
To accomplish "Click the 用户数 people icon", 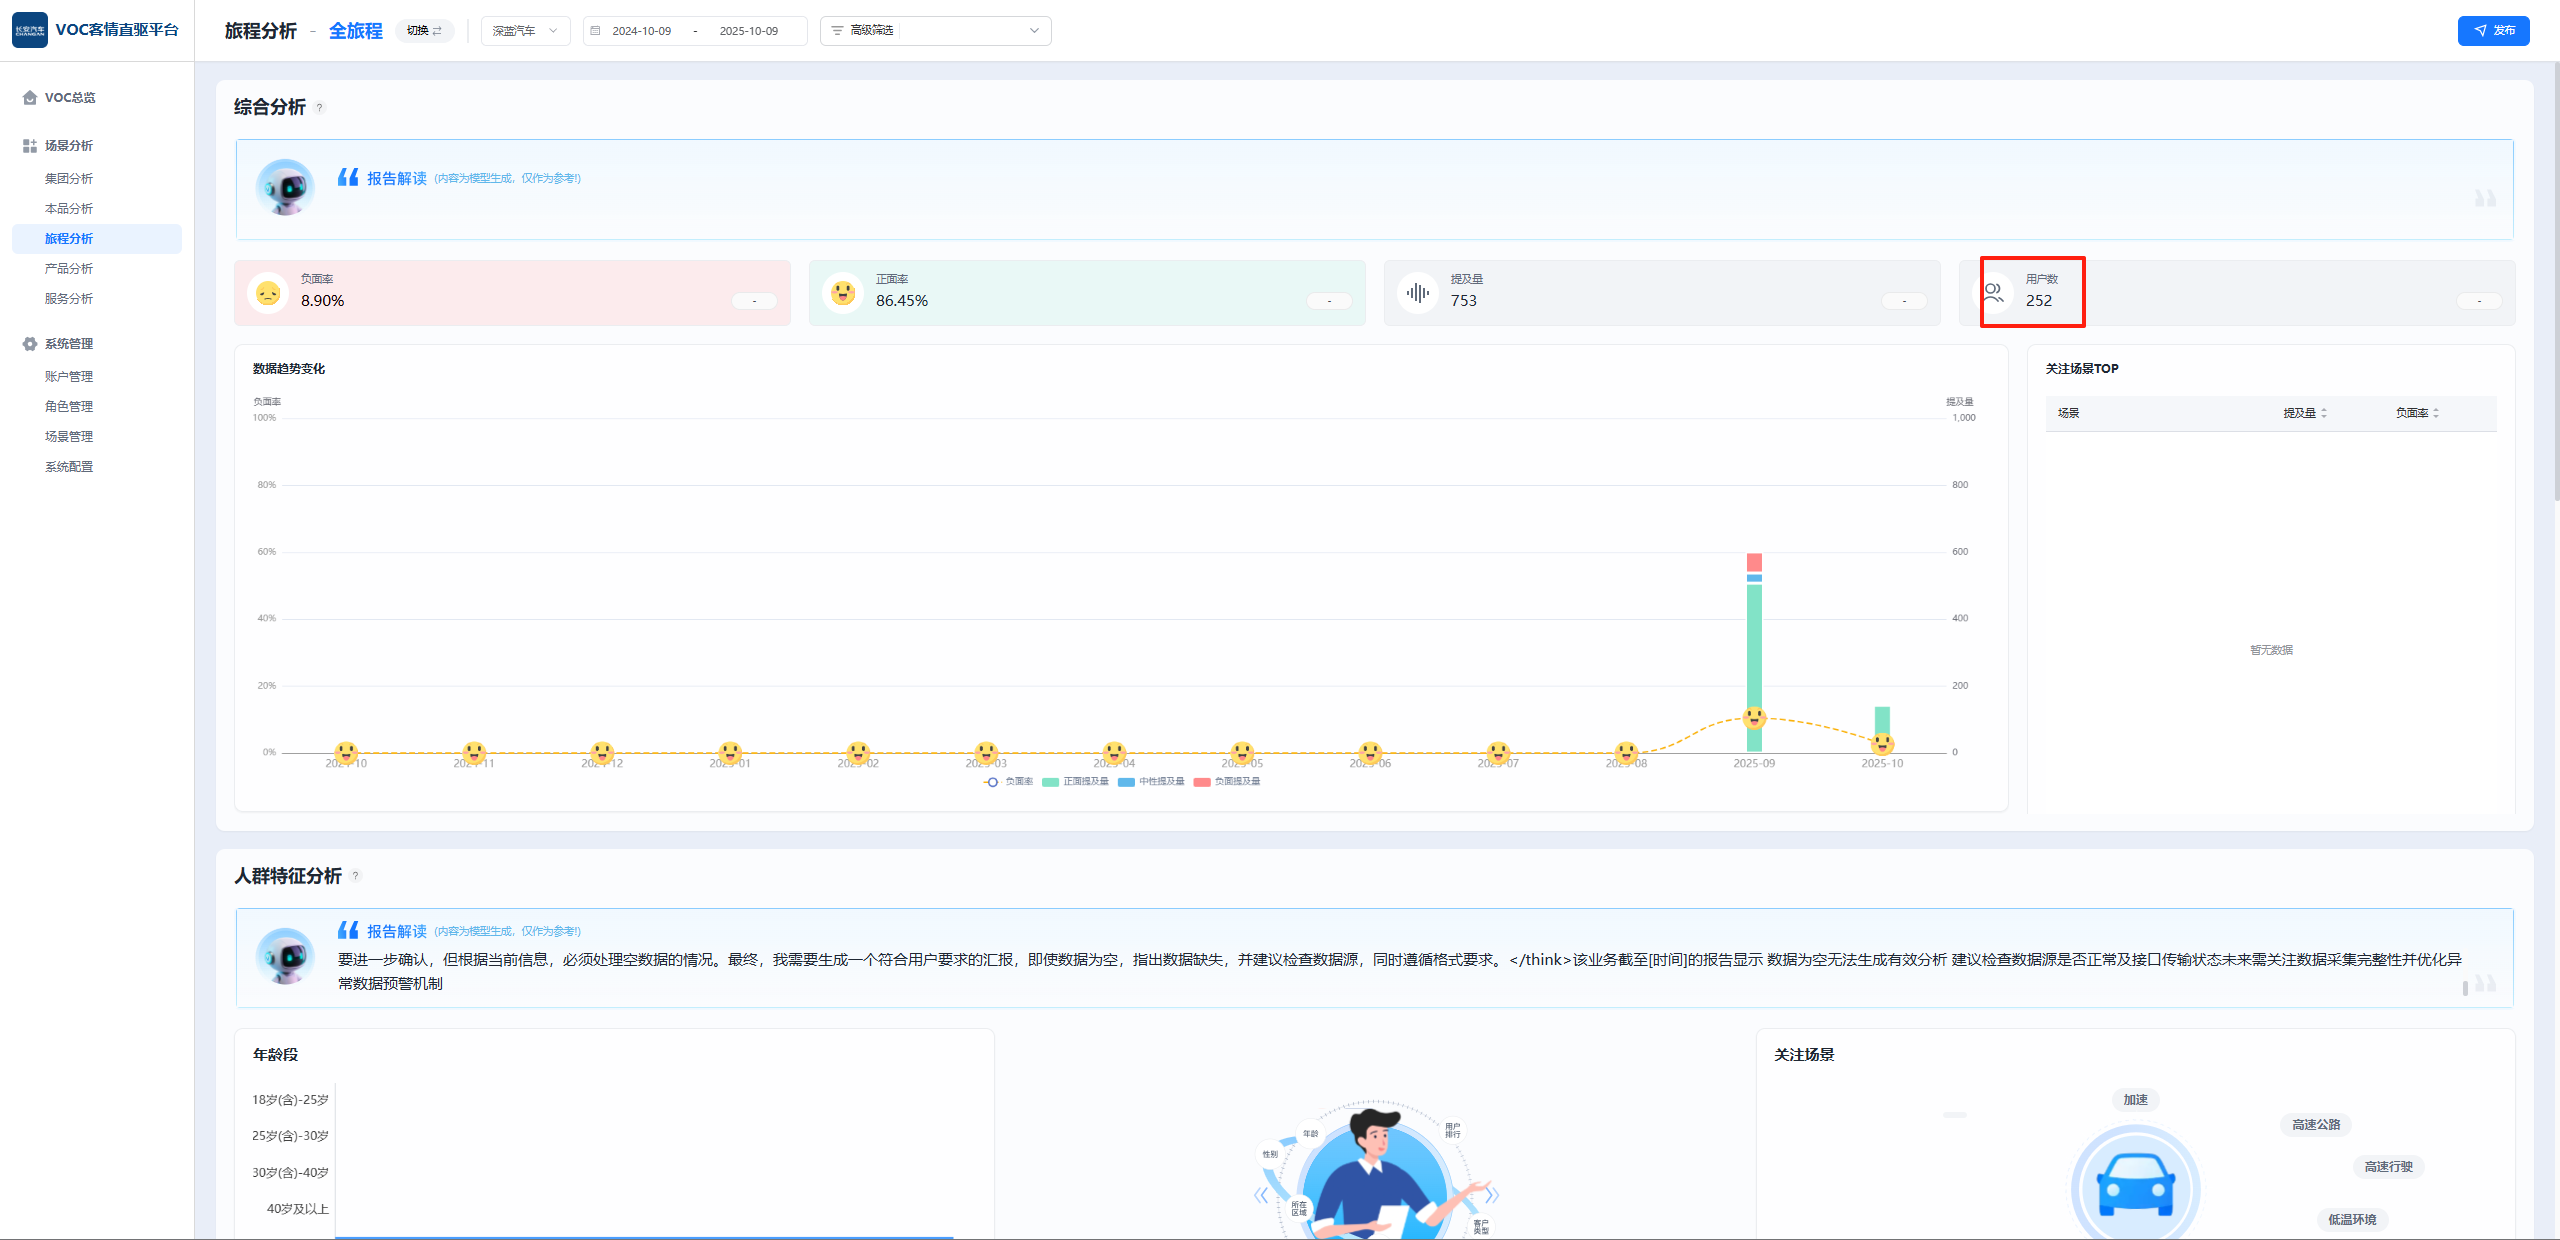I will (1993, 293).
